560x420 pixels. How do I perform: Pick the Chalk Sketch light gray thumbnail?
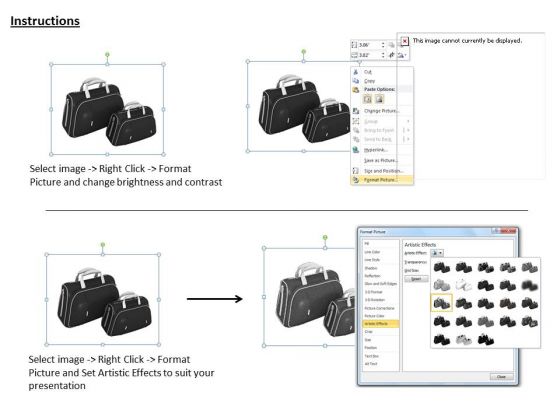[442, 285]
